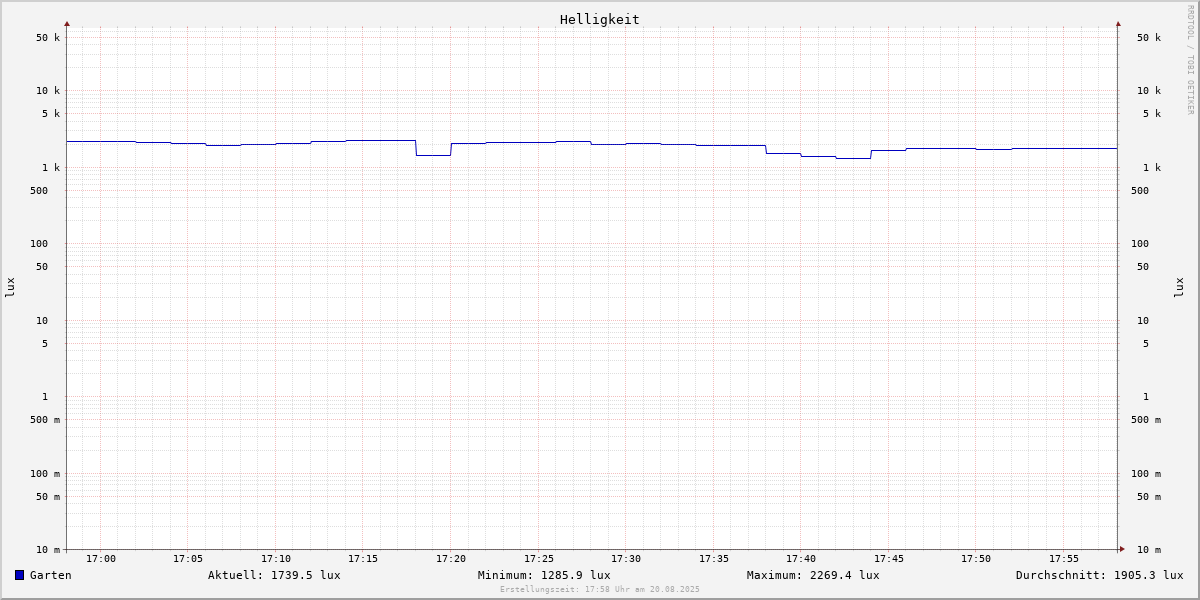
Task: Click the rotated lux label on right axis
Action: point(1179,287)
